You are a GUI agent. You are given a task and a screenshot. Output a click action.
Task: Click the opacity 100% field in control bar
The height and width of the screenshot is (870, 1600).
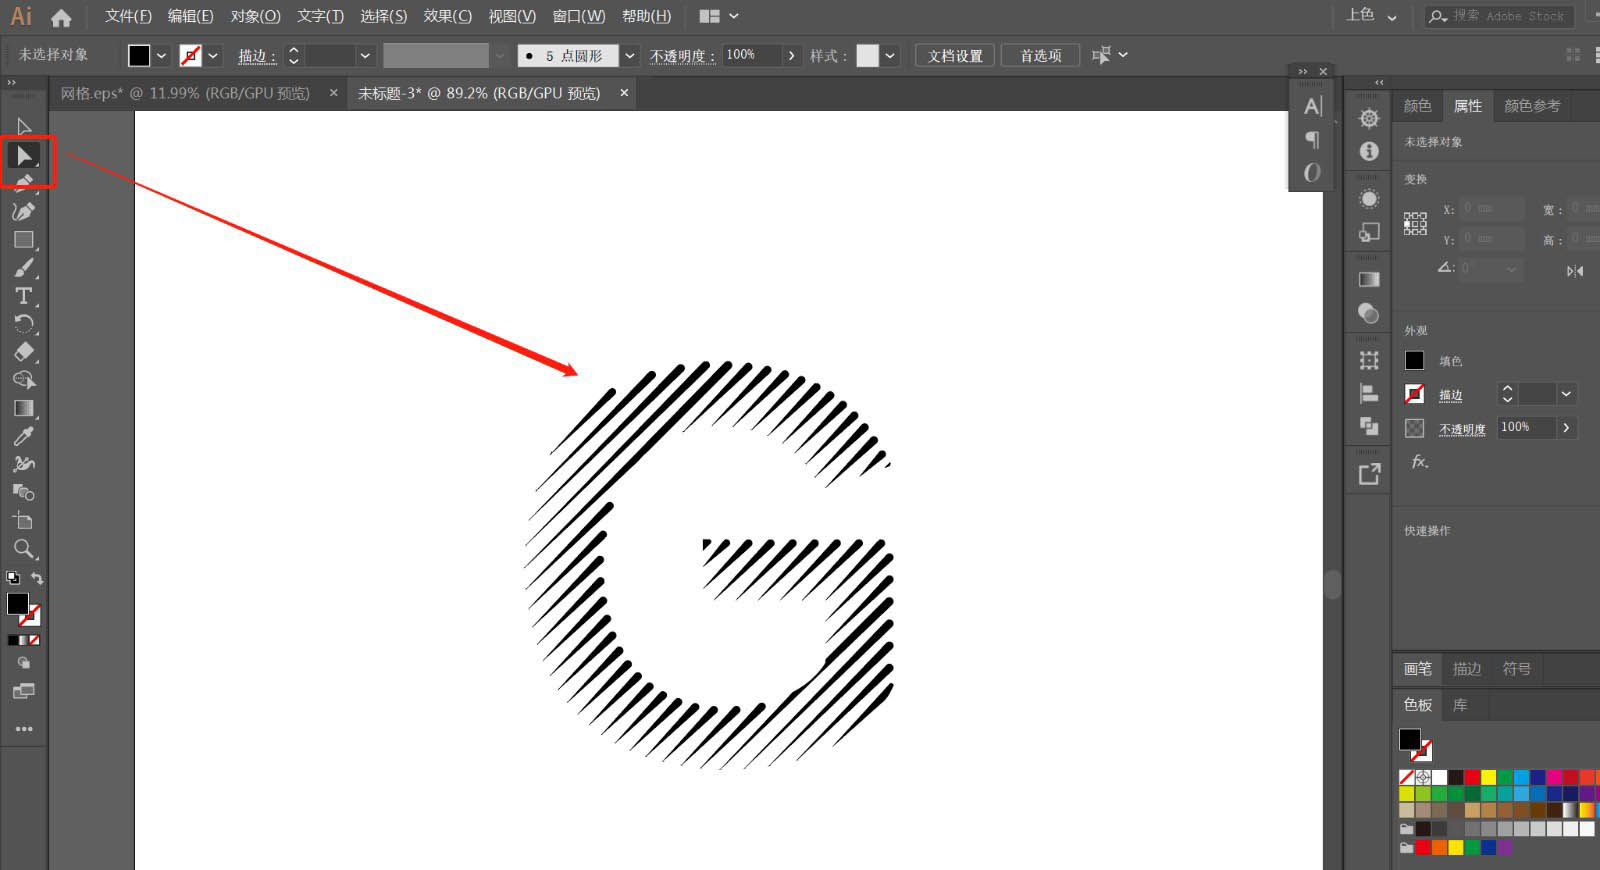point(752,55)
